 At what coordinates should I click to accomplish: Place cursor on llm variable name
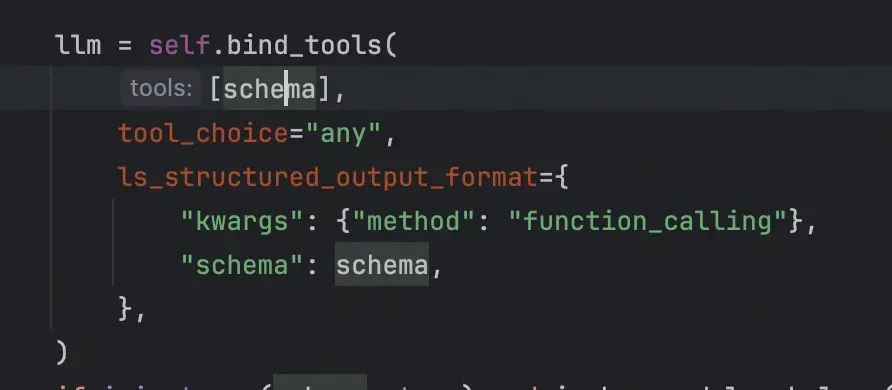tap(79, 45)
